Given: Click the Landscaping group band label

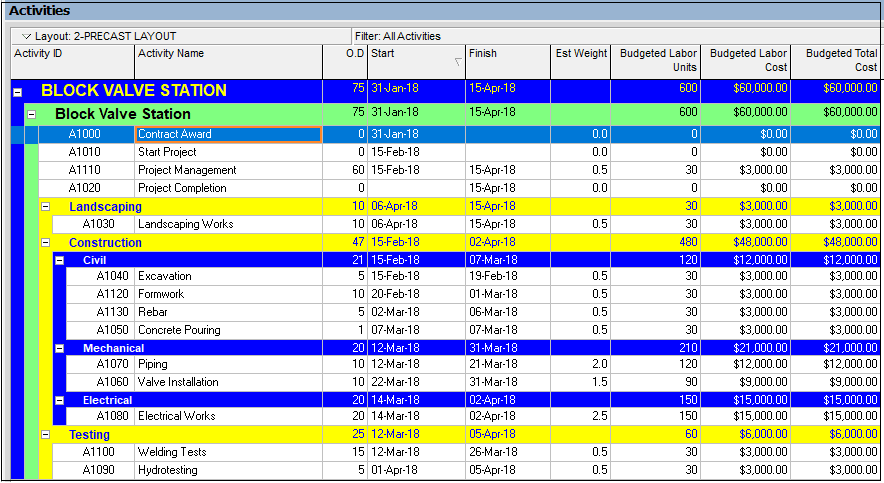Looking at the screenshot, I should (105, 207).
